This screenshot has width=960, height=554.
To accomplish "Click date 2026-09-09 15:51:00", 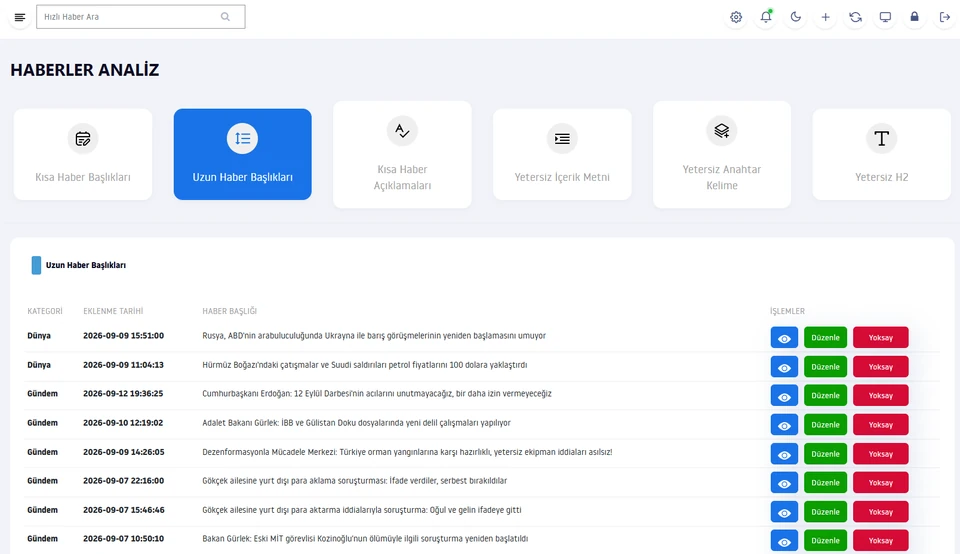I will 124,335.
